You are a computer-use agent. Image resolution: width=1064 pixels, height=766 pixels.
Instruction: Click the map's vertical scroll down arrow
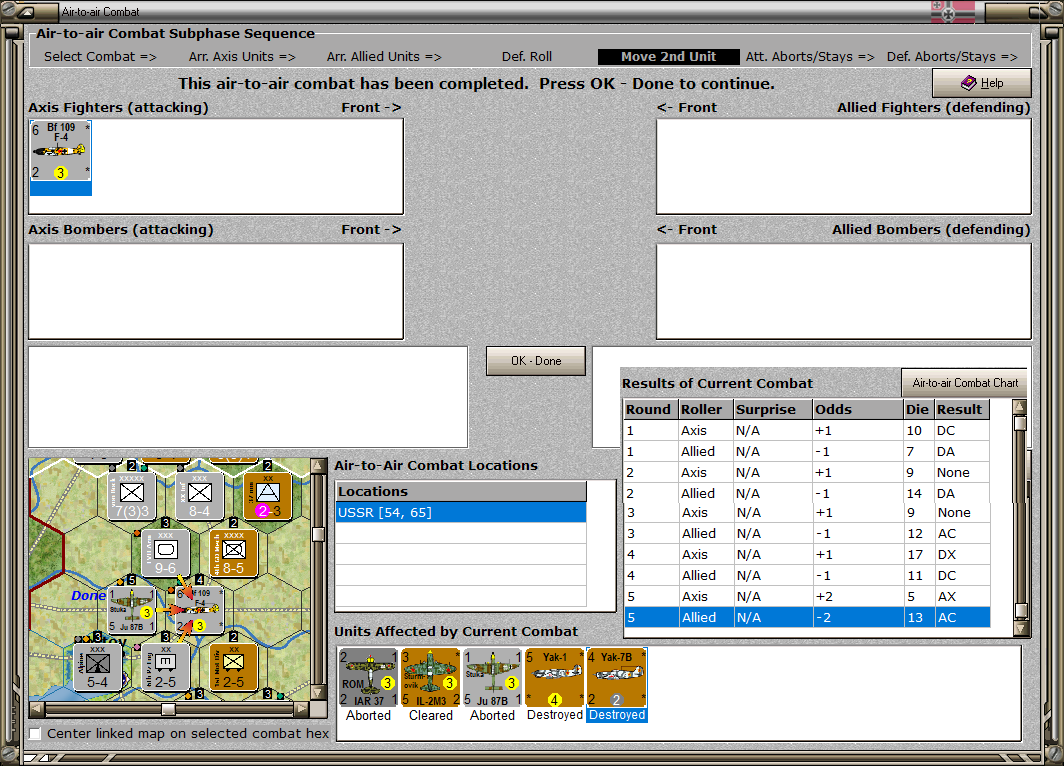[x=318, y=693]
